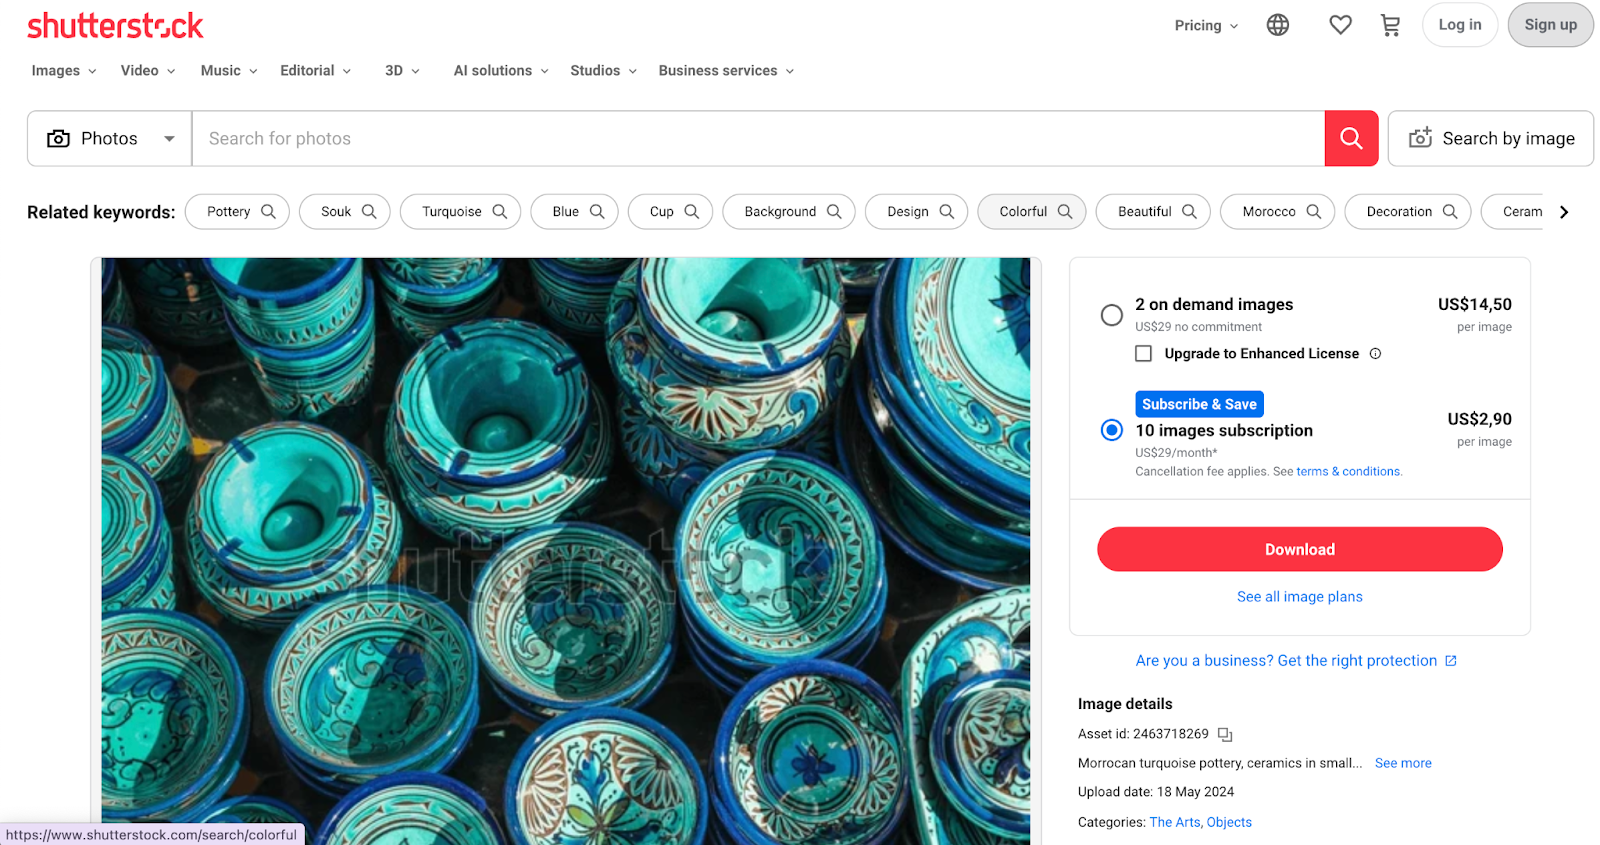Click Search by image button
Image resolution: width=1600 pixels, height=845 pixels.
pyautogui.click(x=1490, y=138)
